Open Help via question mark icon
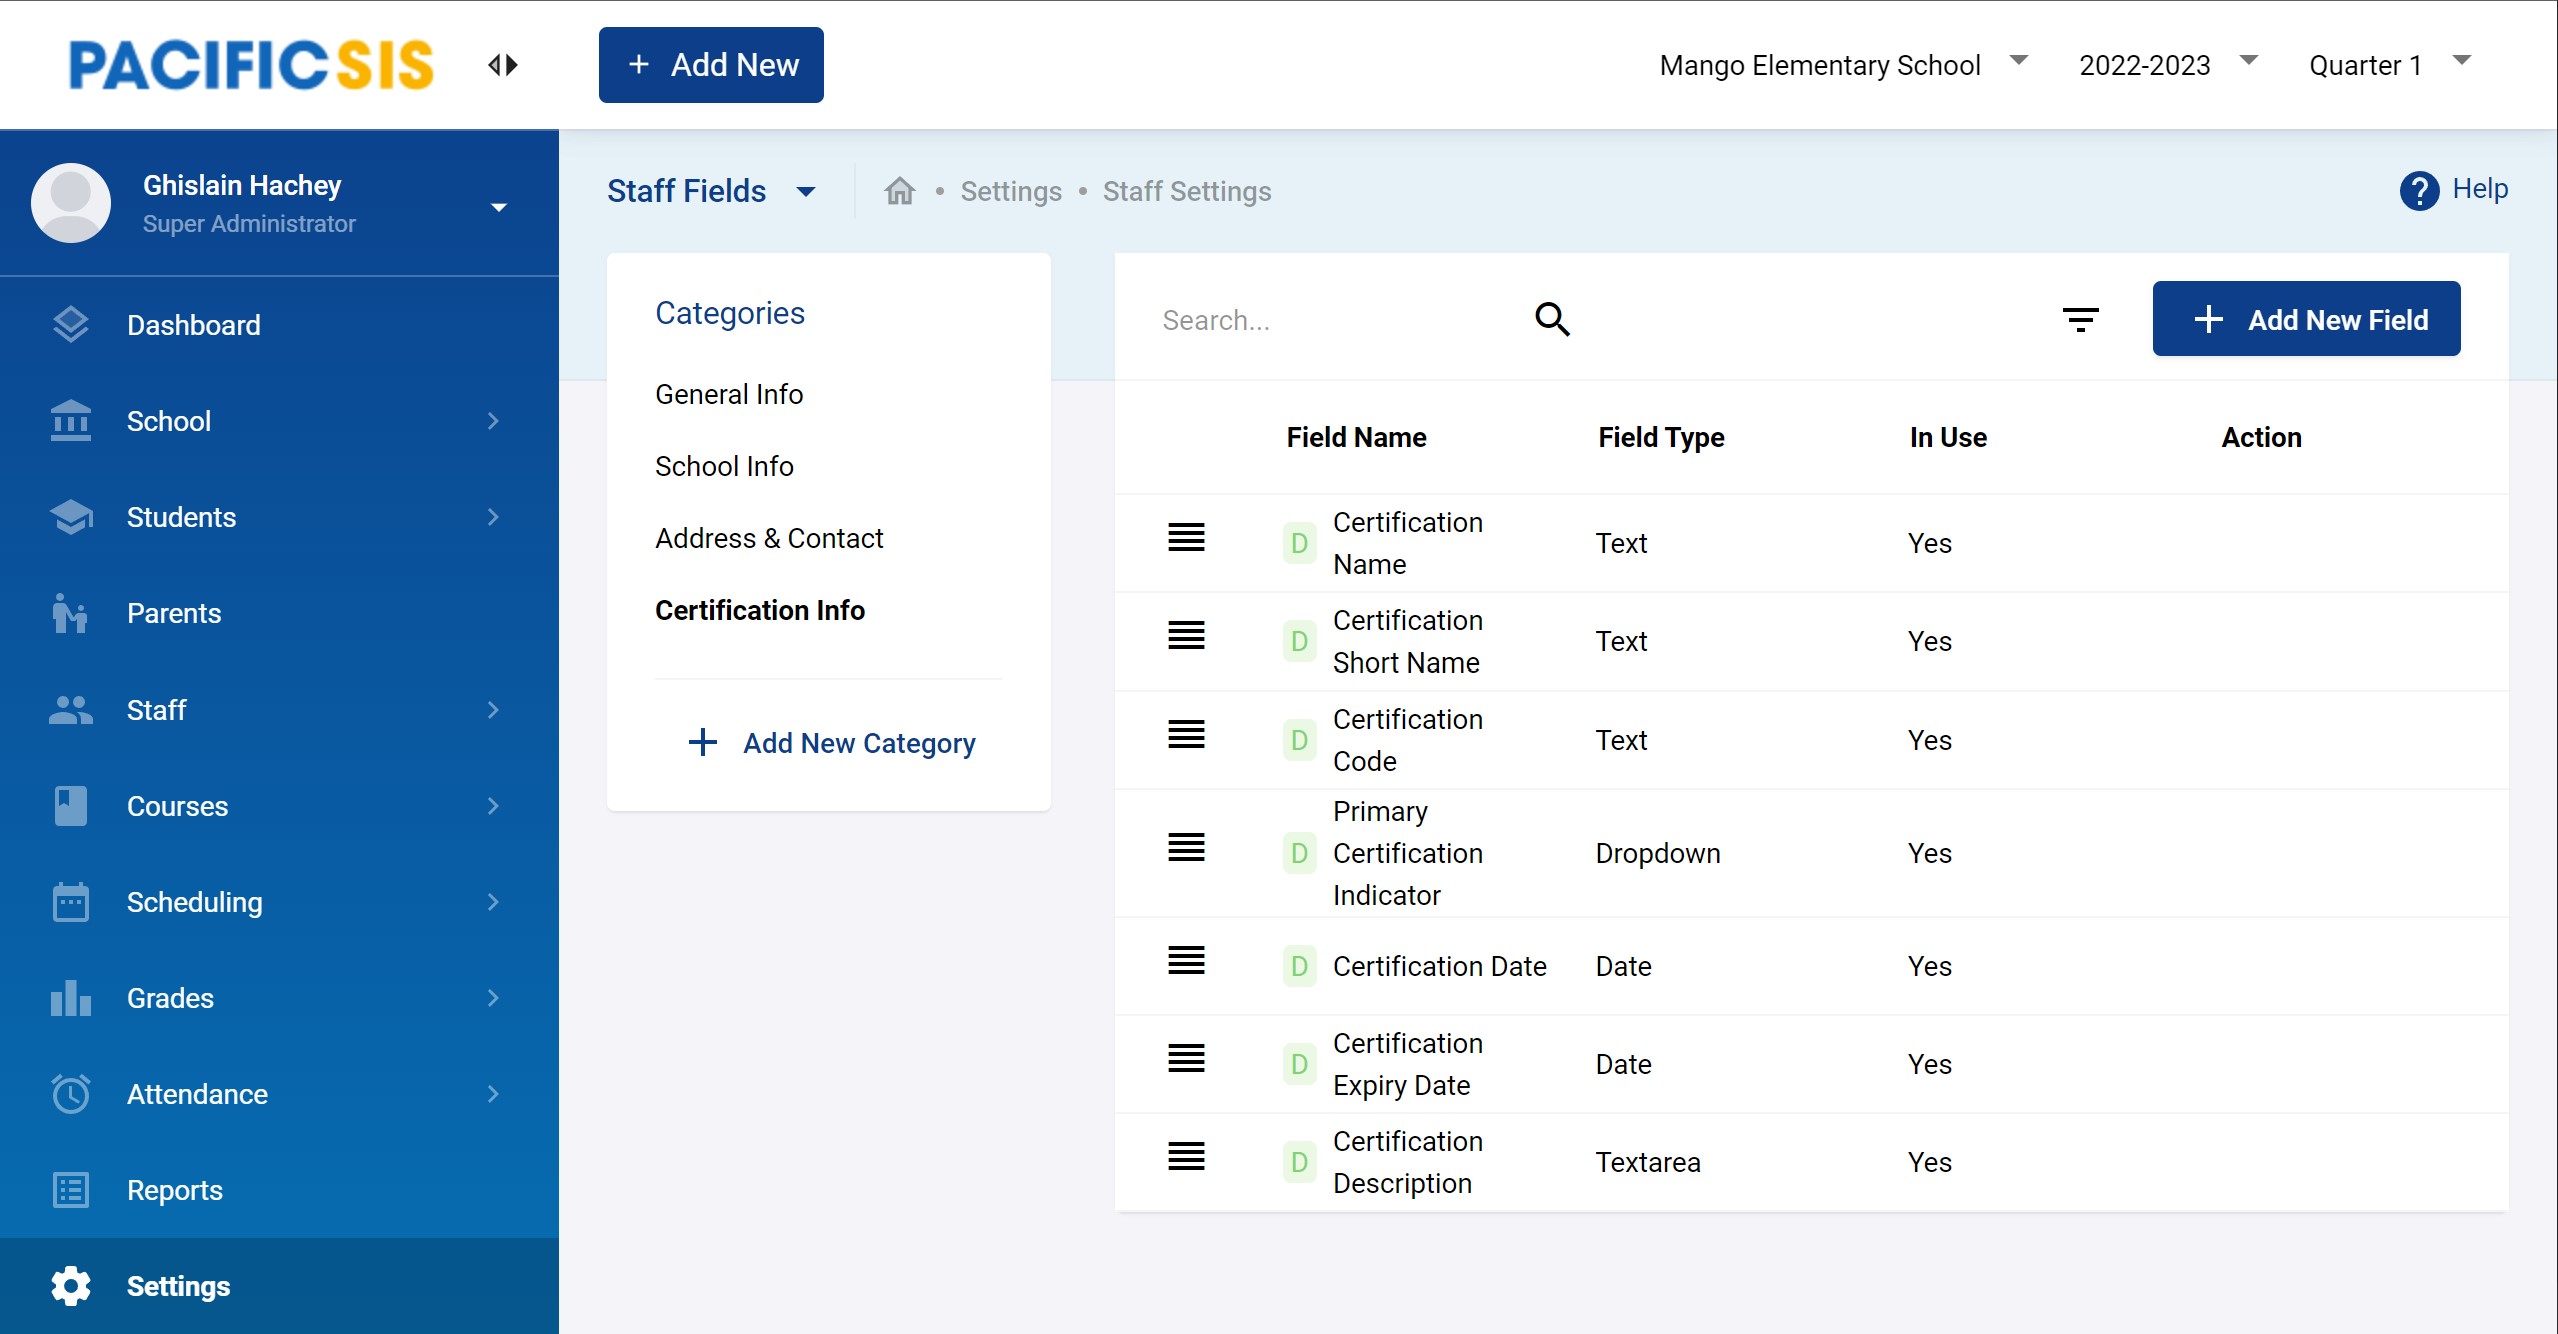This screenshot has height=1334, width=2558. coord(2419,190)
